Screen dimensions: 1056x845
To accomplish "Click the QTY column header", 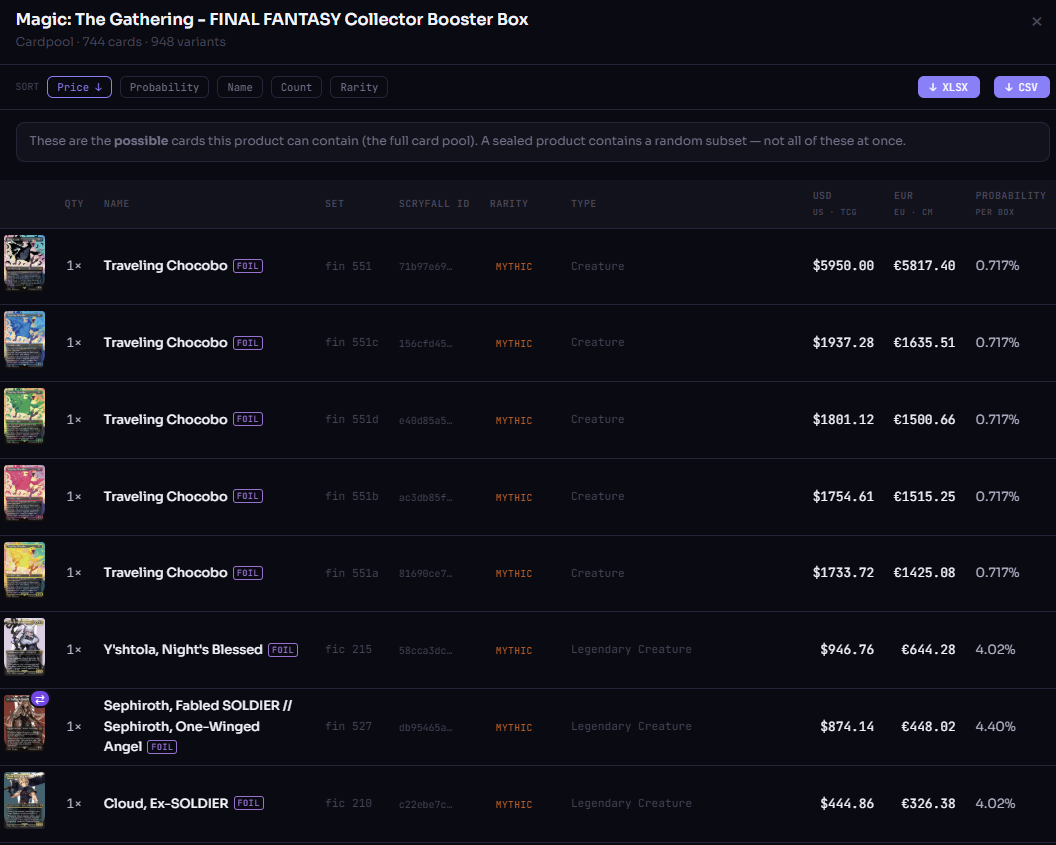I will point(74,203).
